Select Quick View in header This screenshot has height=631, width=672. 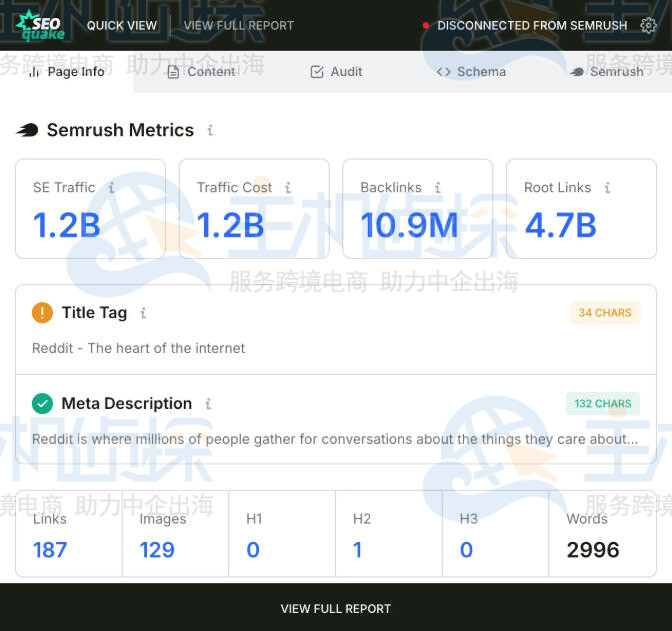point(122,26)
